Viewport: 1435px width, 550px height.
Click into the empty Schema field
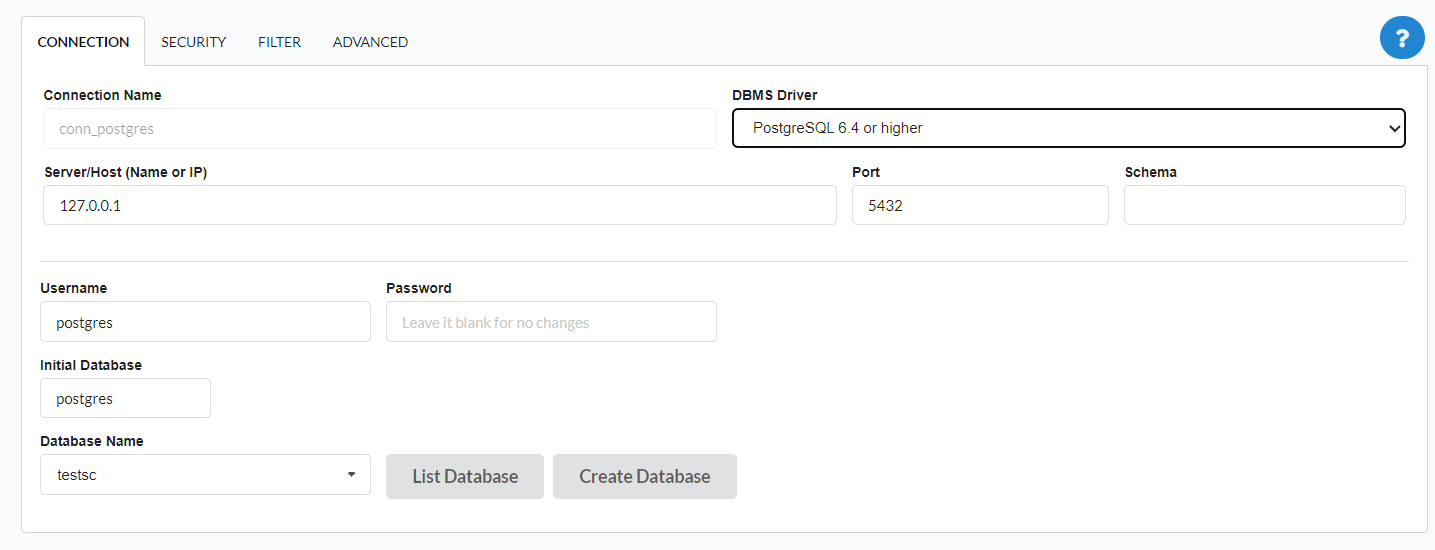tap(1264, 205)
